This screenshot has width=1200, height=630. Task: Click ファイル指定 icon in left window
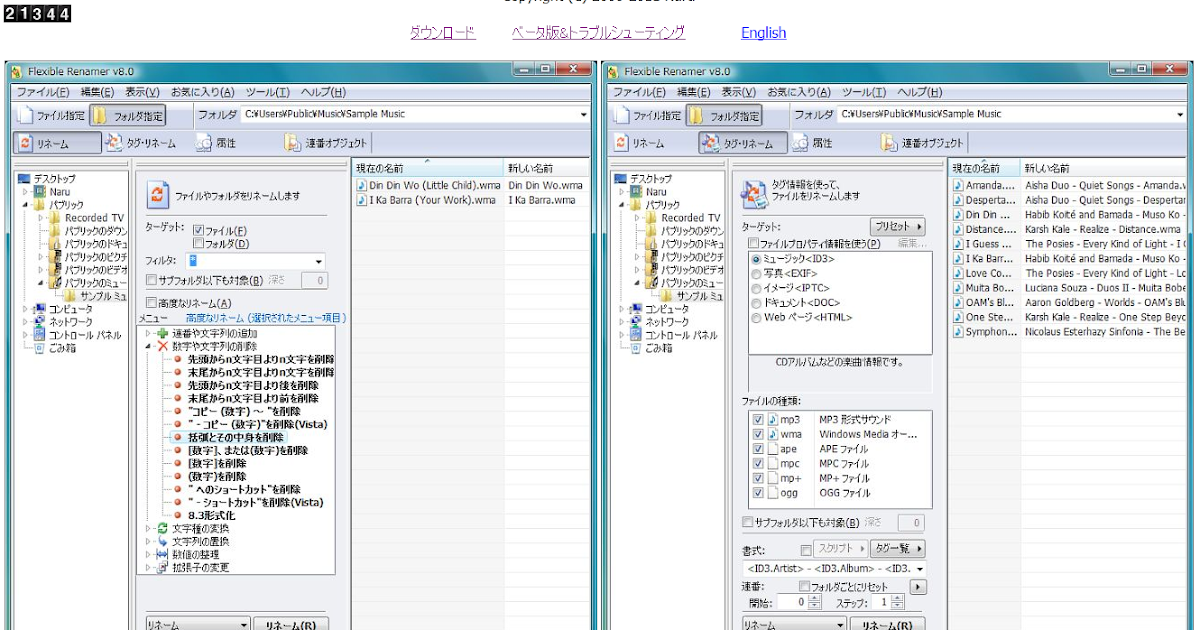tap(25, 115)
